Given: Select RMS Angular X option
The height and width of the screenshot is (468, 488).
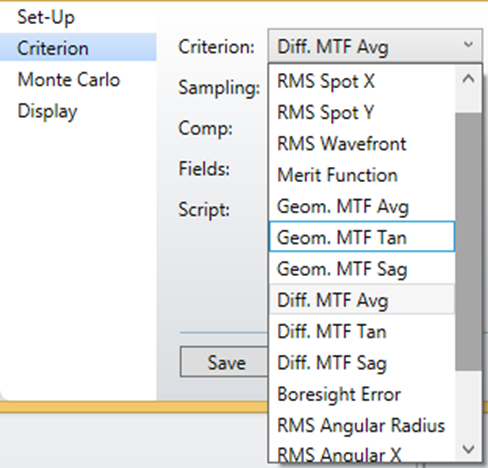Looking at the screenshot, I should [362, 453].
